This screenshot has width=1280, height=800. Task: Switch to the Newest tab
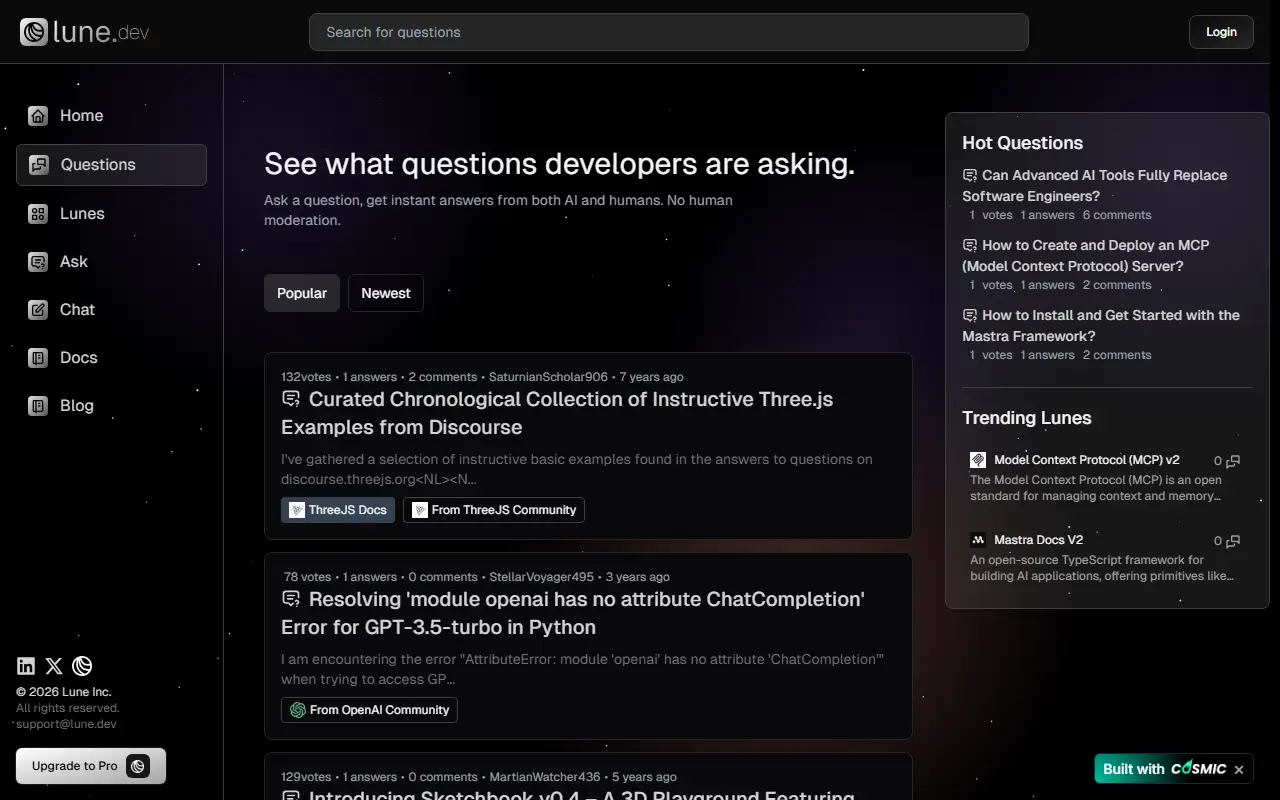click(386, 293)
